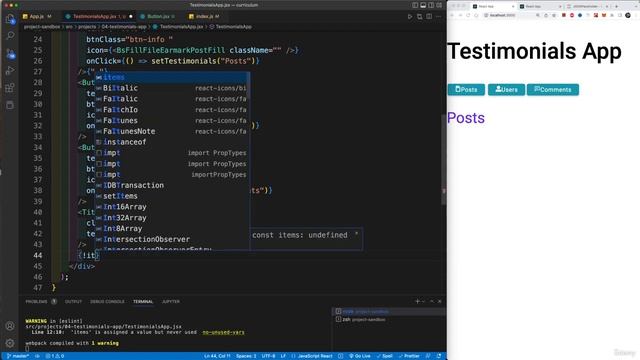Select the FaItalic suggestion
The image size is (640, 360).
pos(172,99)
